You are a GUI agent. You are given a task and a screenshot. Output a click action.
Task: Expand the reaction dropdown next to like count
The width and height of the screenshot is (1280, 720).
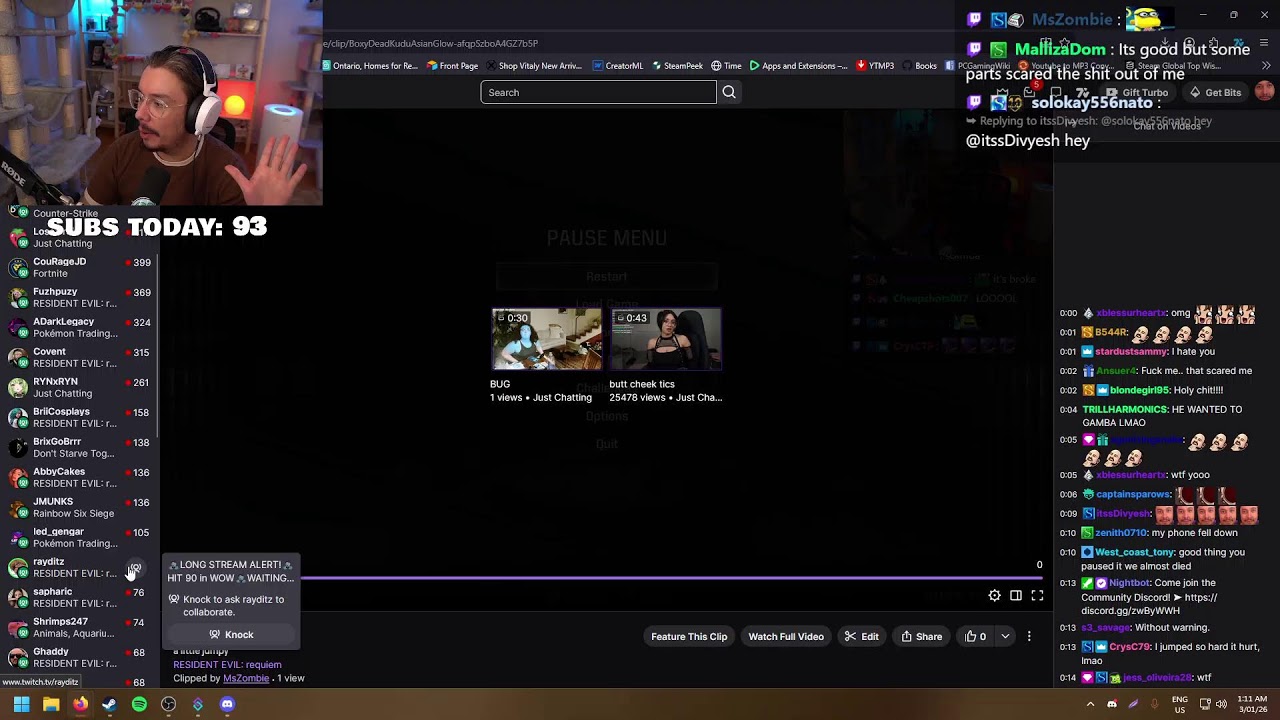(1005, 637)
